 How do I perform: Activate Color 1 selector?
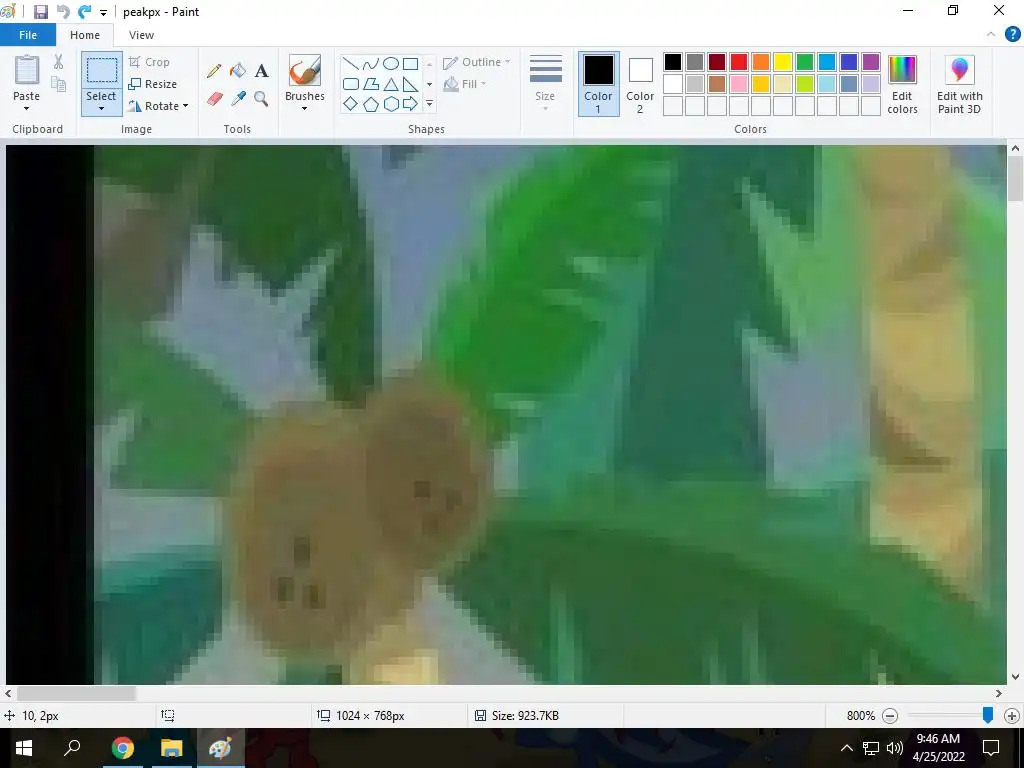click(x=598, y=84)
